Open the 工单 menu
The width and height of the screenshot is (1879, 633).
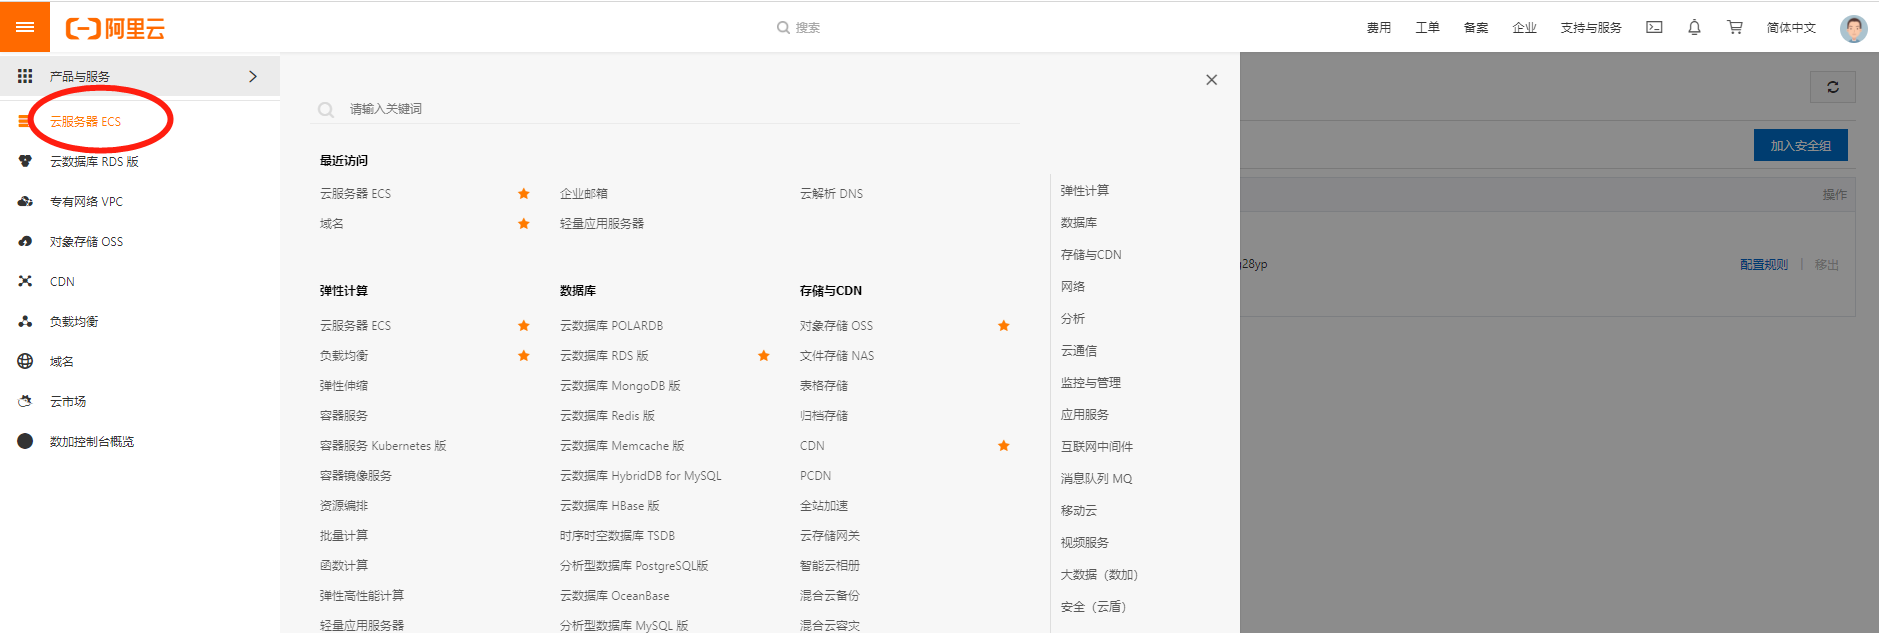(x=1427, y=28)
